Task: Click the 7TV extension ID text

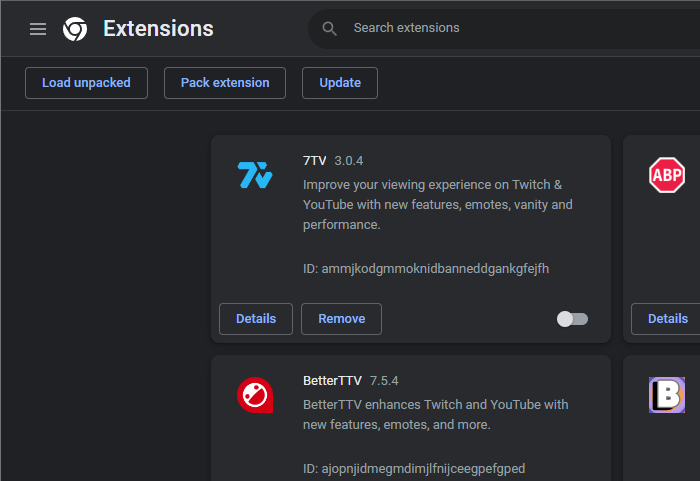Action: pos(426,269)
